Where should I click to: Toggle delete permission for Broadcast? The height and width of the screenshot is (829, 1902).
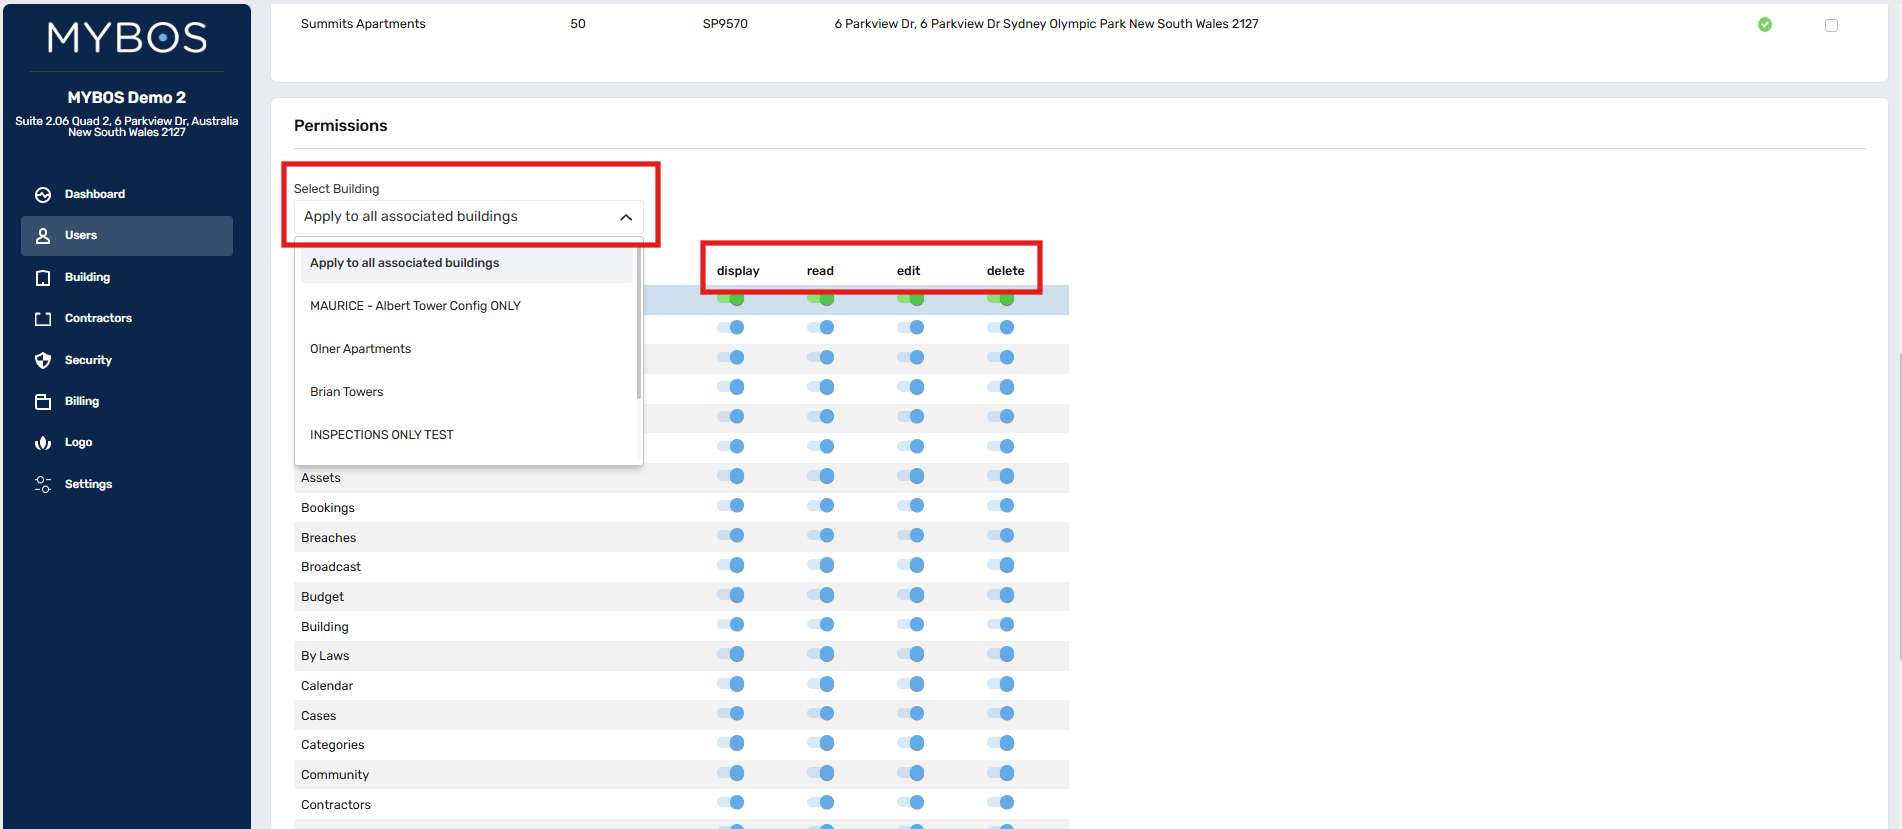1001,565
